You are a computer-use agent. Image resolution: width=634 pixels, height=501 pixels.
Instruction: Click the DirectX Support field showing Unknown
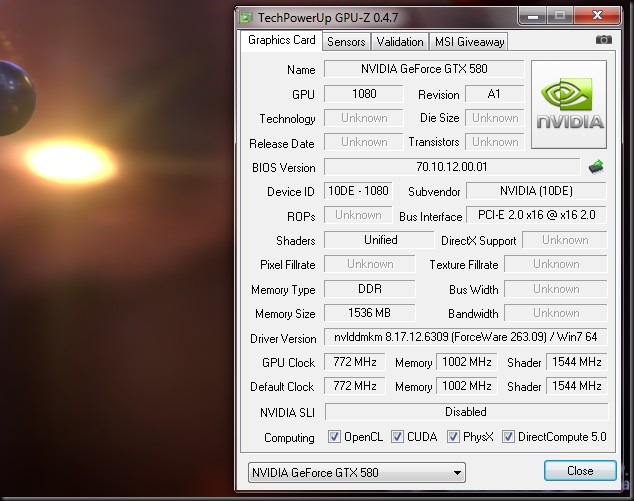(565, 240)
